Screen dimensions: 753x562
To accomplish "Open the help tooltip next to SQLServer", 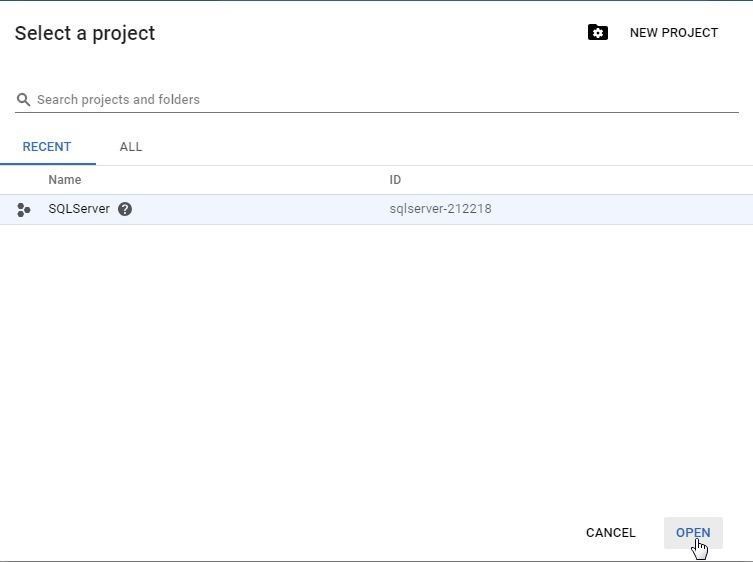I will pyautogui.click(x=125, y=209).
